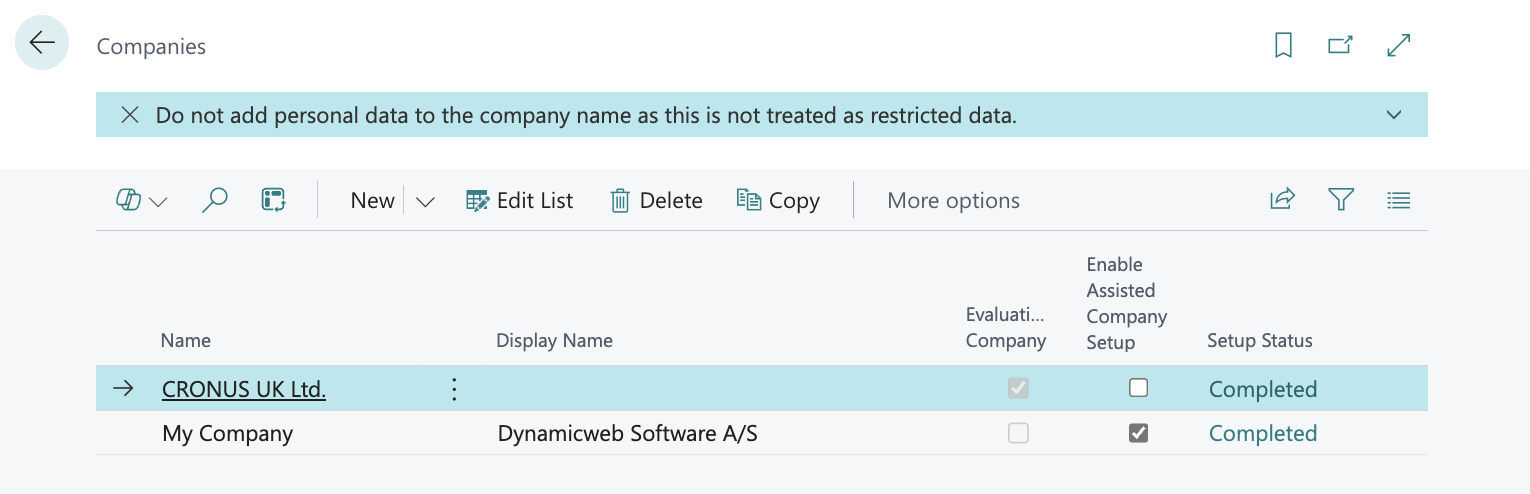Open page in new window icon

(1340, 45)
